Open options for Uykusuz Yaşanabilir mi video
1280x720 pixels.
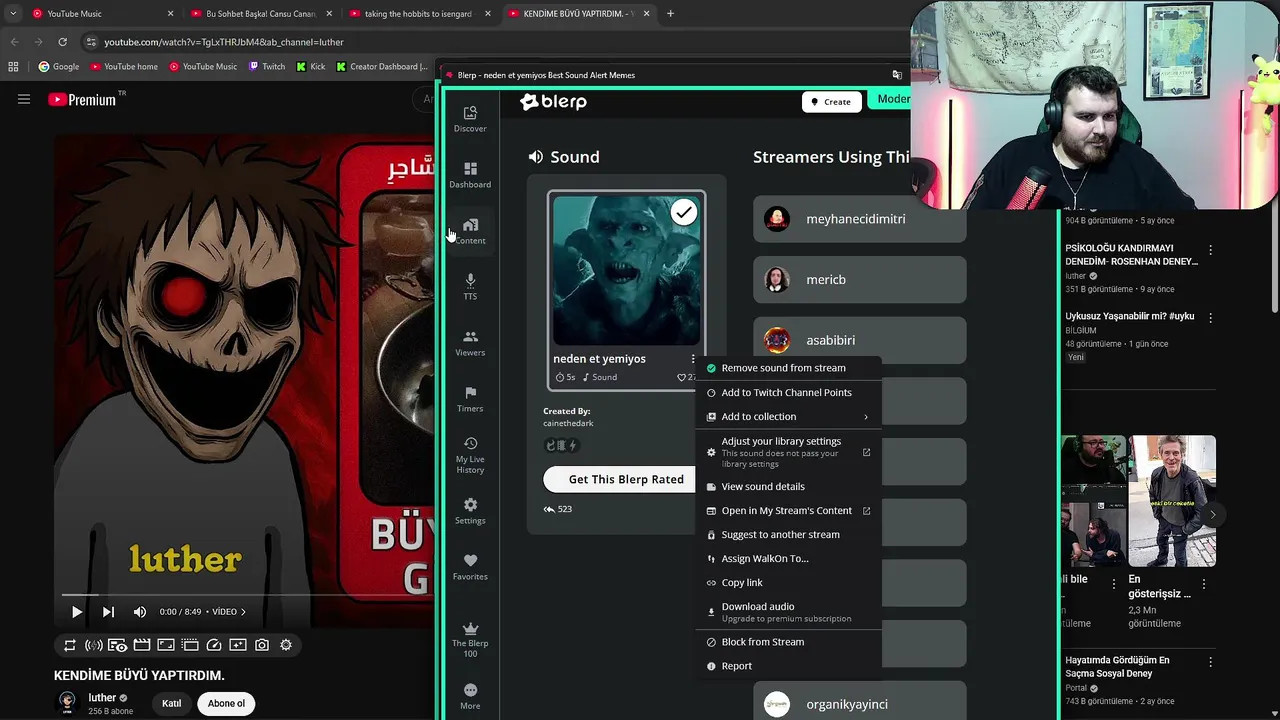1210,318
